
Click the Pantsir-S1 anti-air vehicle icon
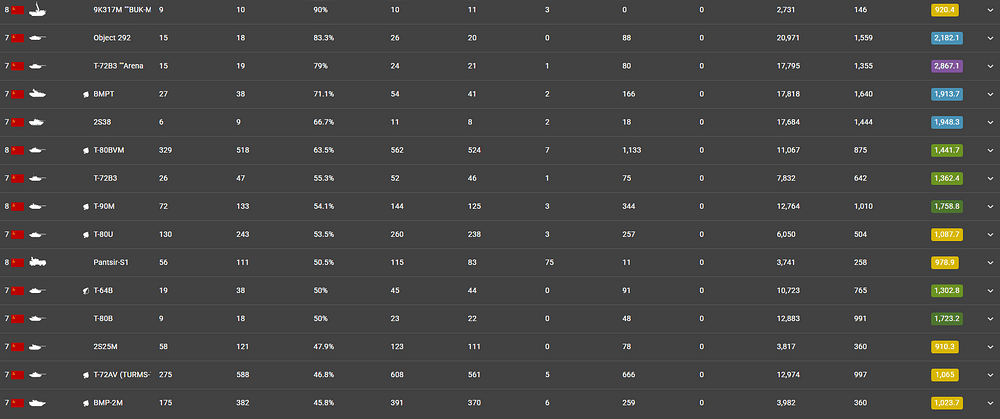click(x=37, y=262)
